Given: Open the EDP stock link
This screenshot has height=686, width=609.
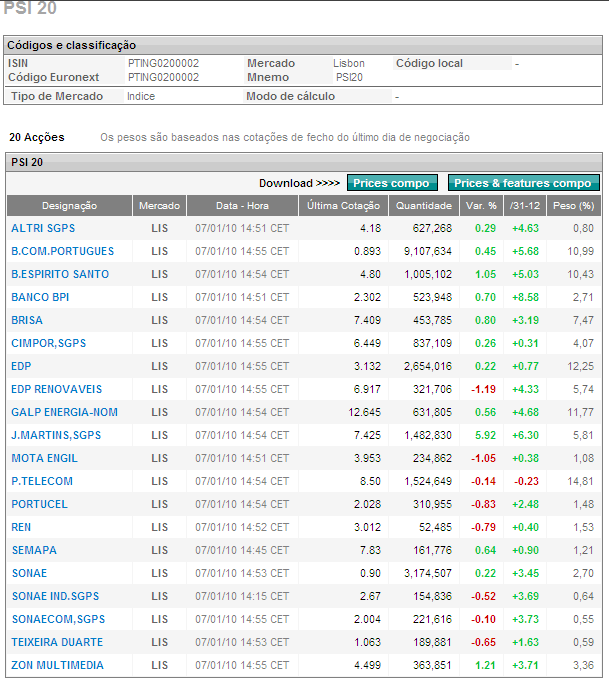Looking at the screenshot, I should 21,366.
